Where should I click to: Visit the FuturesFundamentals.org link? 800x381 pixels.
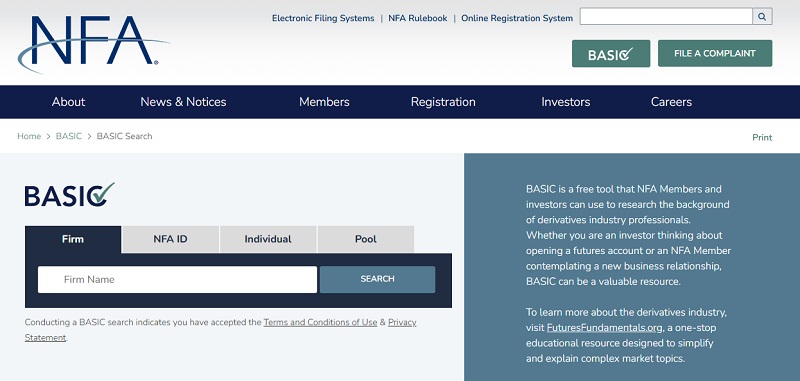point(605,327)
